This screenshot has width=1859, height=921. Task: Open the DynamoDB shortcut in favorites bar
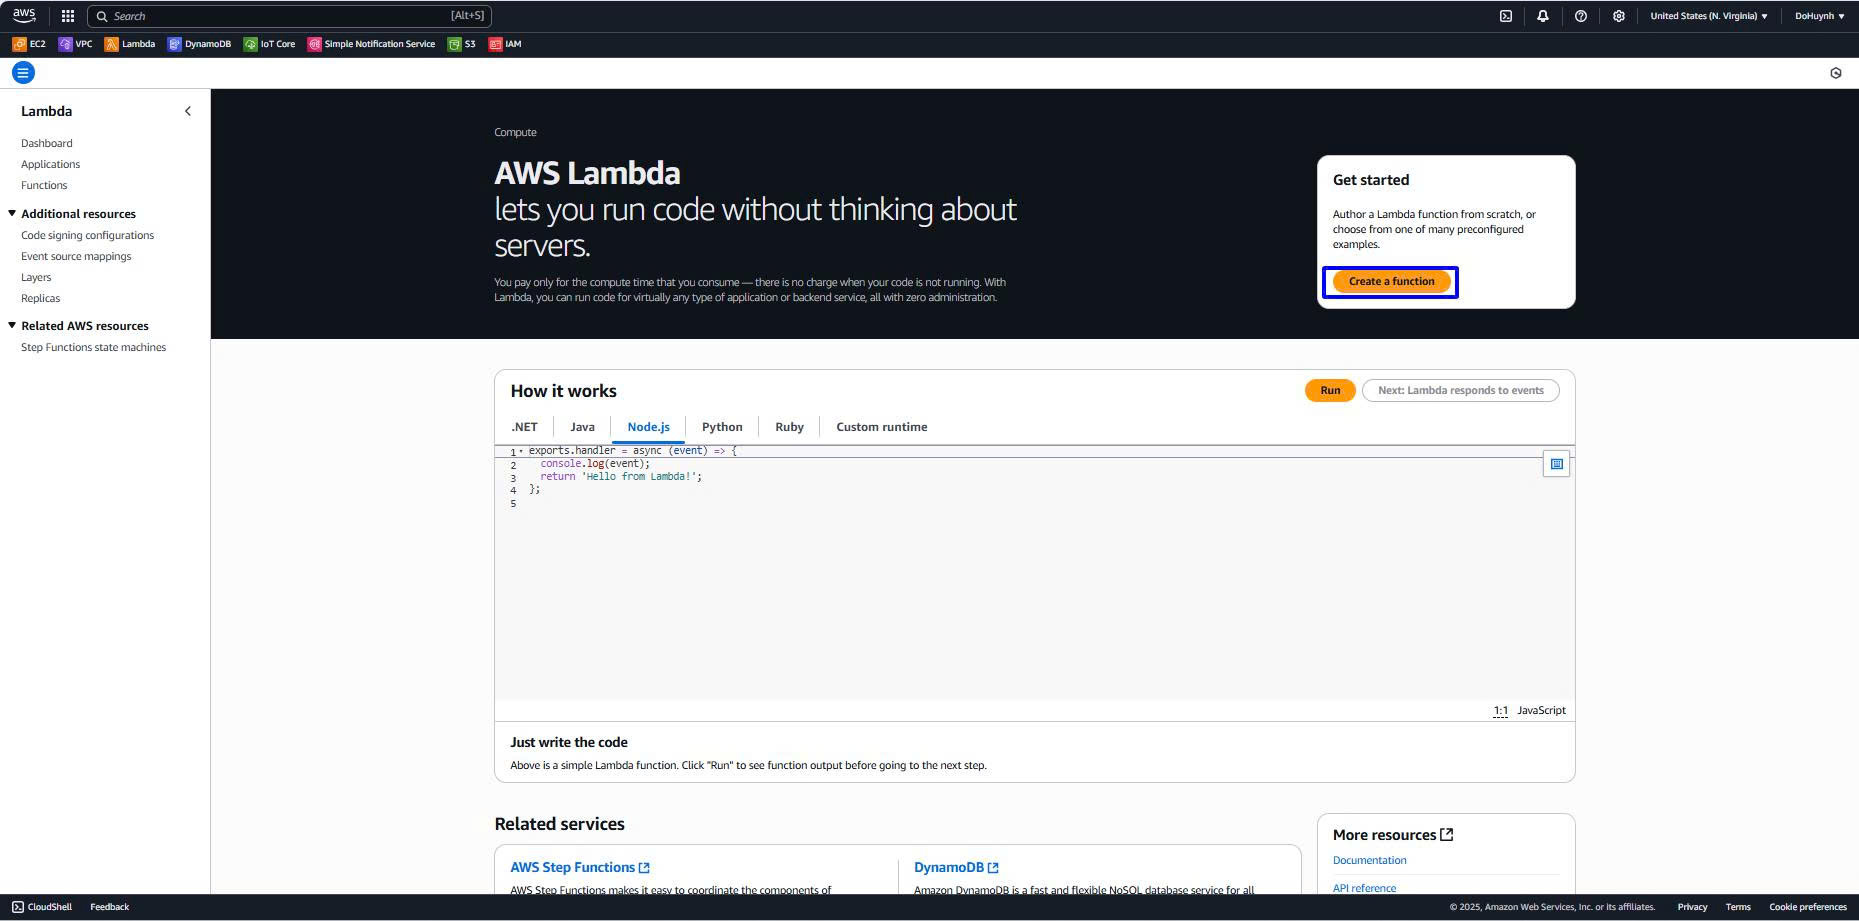click(199, 44)
